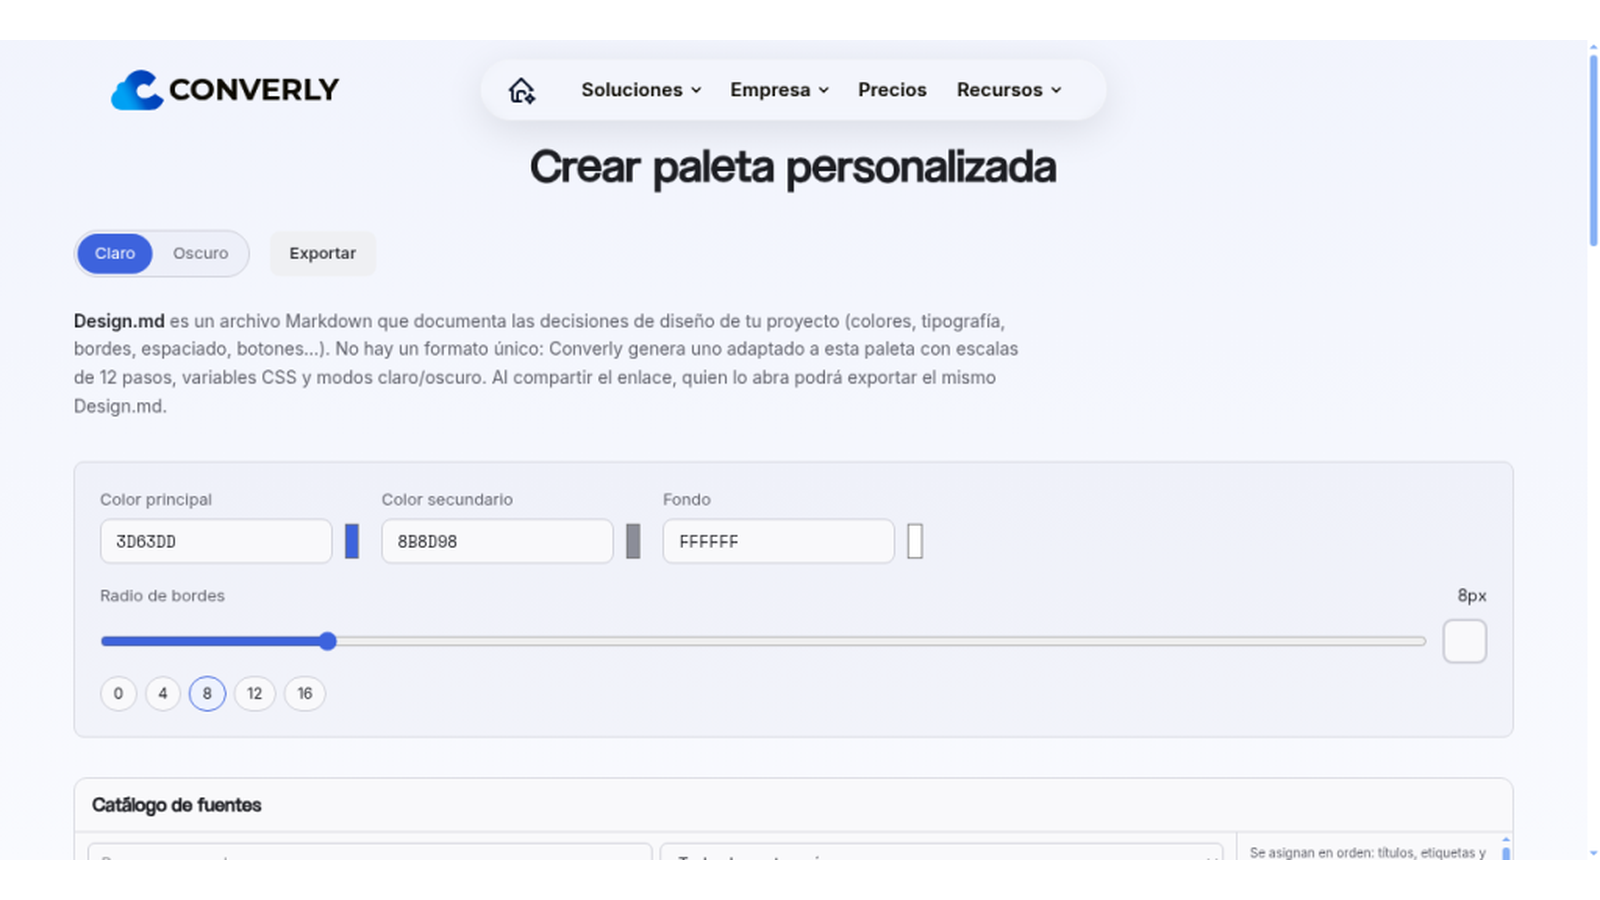Click the Converly cloud logo
Image resolution: width=1600 pixels, height=900 pixels.
(137, 90)
